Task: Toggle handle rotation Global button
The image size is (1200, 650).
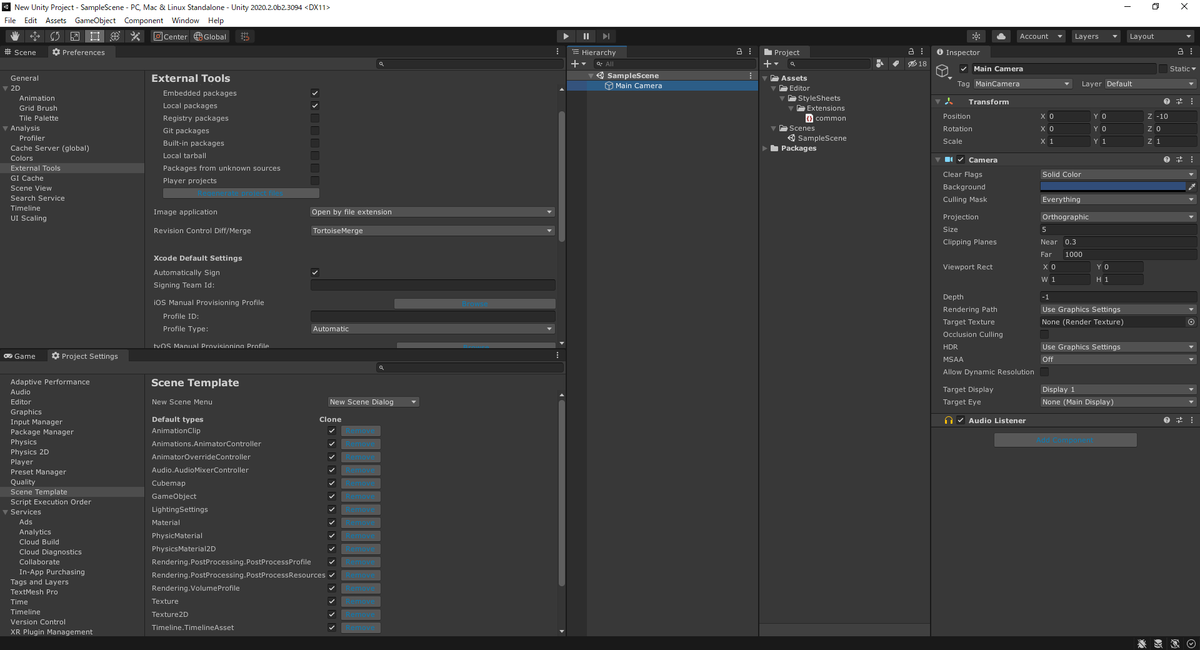Action: [x=210, y=36]
